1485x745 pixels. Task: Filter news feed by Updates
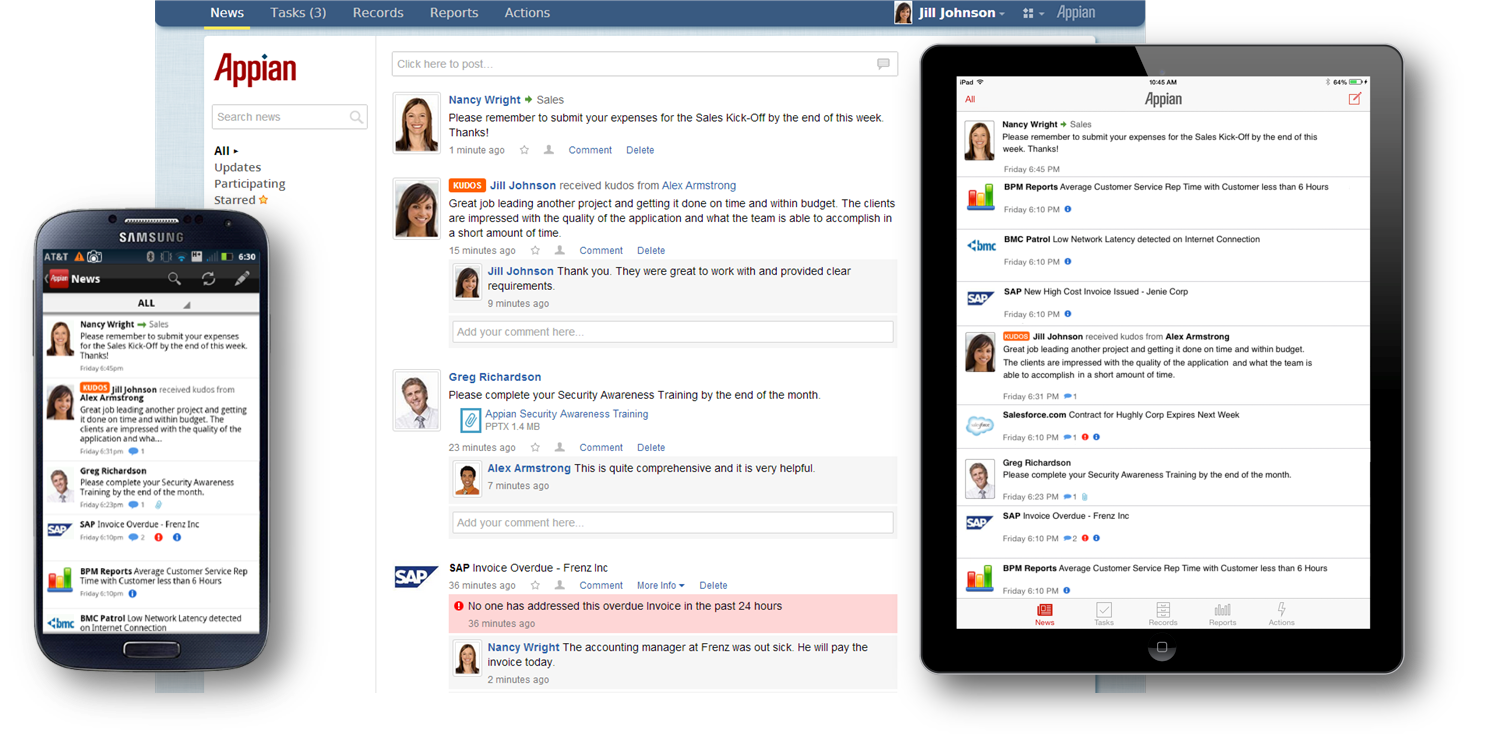(238, 167)
